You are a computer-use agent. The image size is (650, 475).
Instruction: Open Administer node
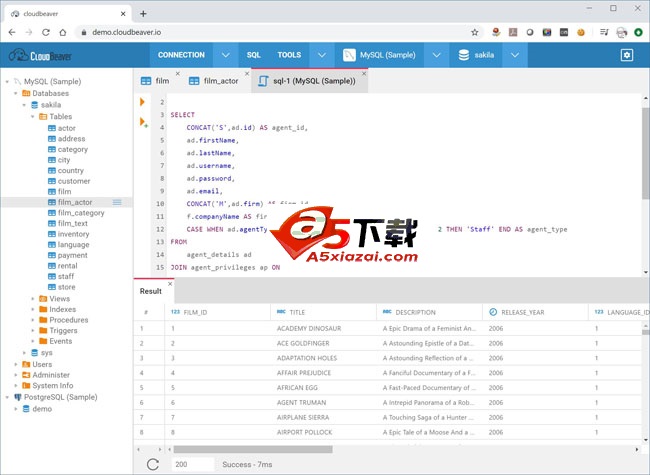(51, 375)
